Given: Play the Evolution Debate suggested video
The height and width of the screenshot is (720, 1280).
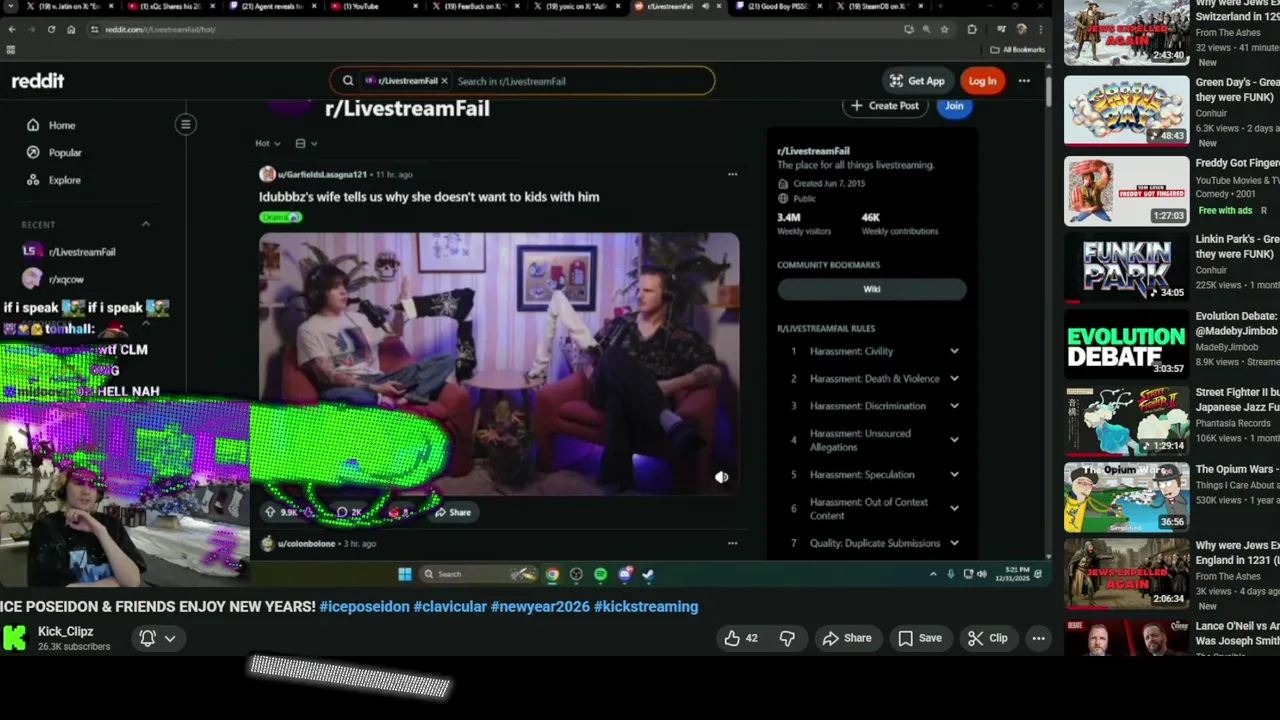Looking at the screenshot, I should [x=1126, y=344].
